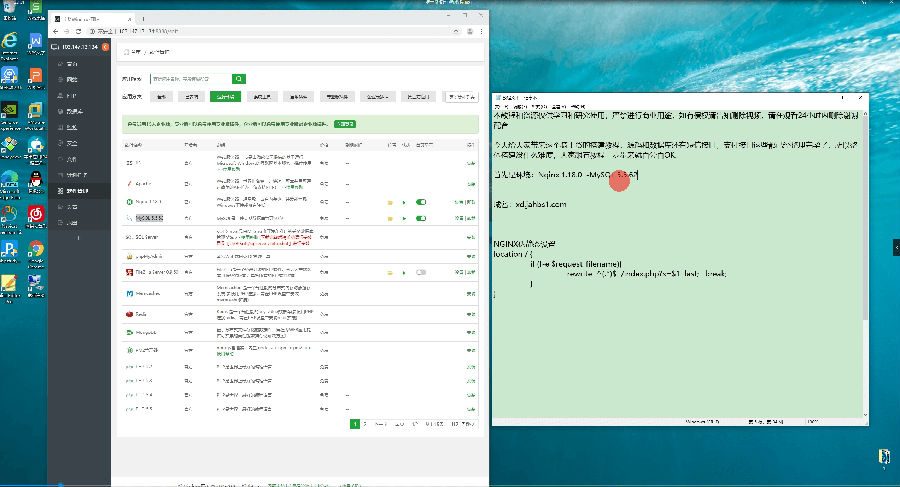900x487 pixels.
Task: Open 文件 in the panel sidebar
Action: (79, 159)
